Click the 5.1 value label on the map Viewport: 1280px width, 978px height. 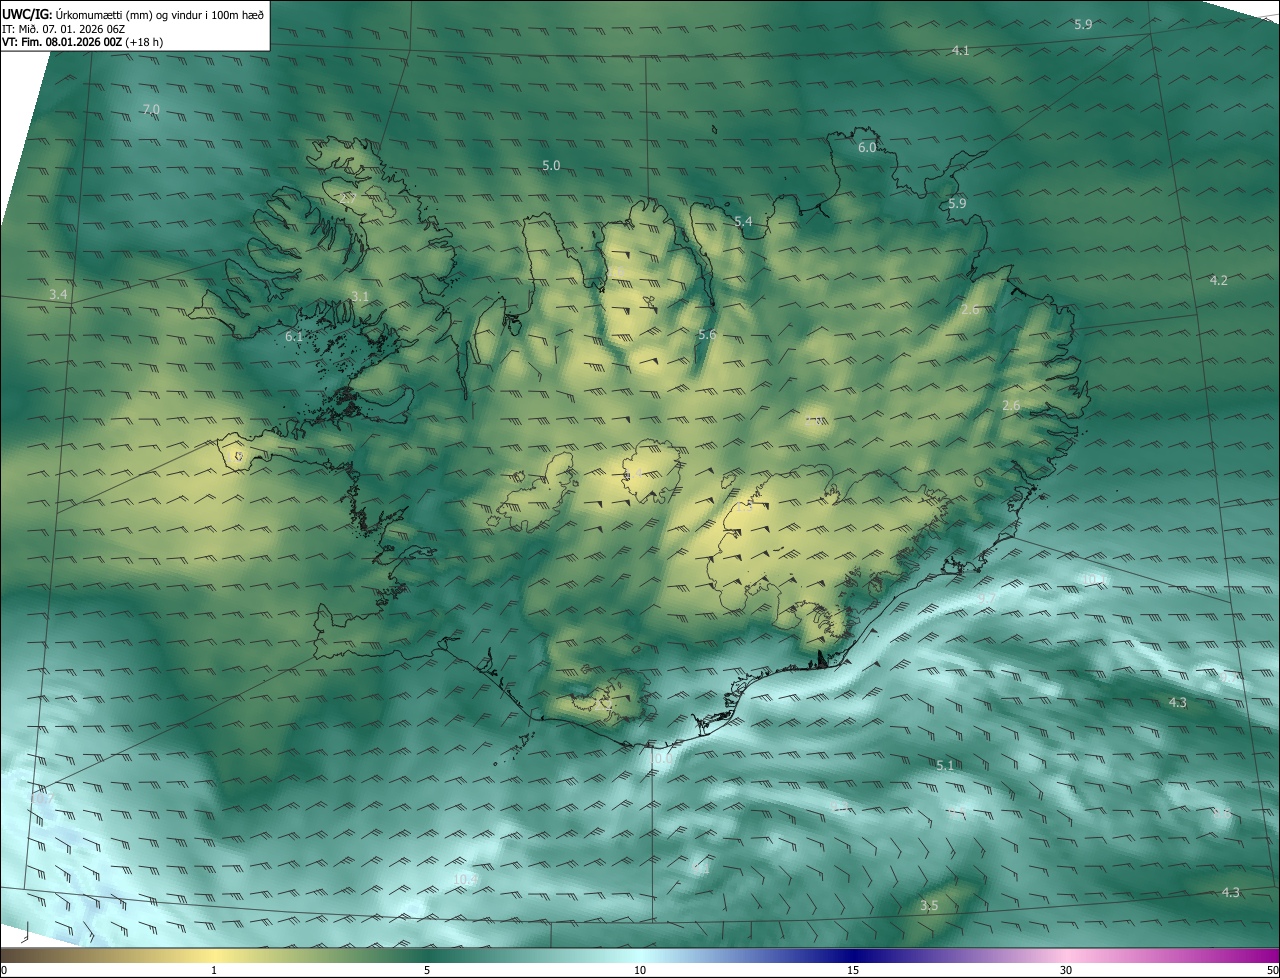click(x=945, y=765)
